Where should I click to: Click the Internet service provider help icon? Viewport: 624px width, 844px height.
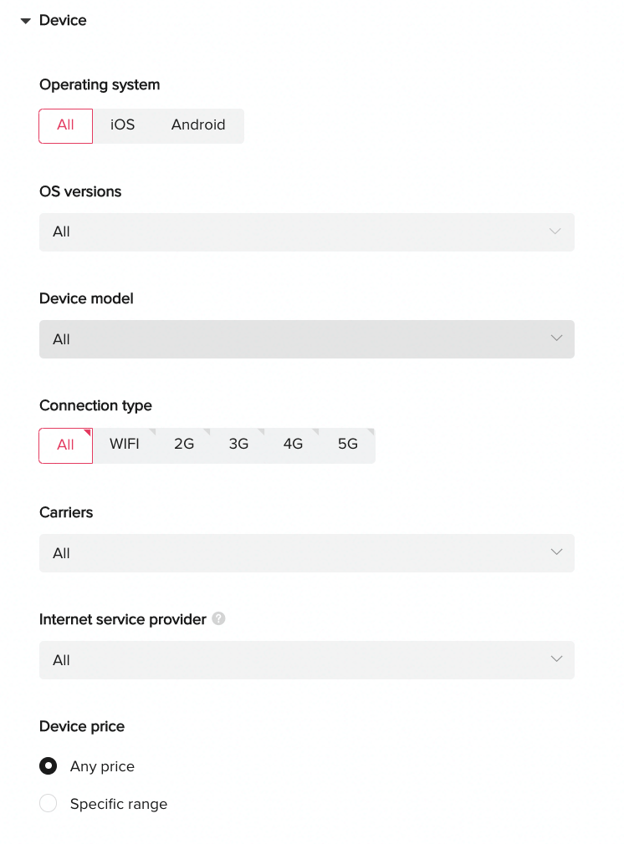point(218,619)
